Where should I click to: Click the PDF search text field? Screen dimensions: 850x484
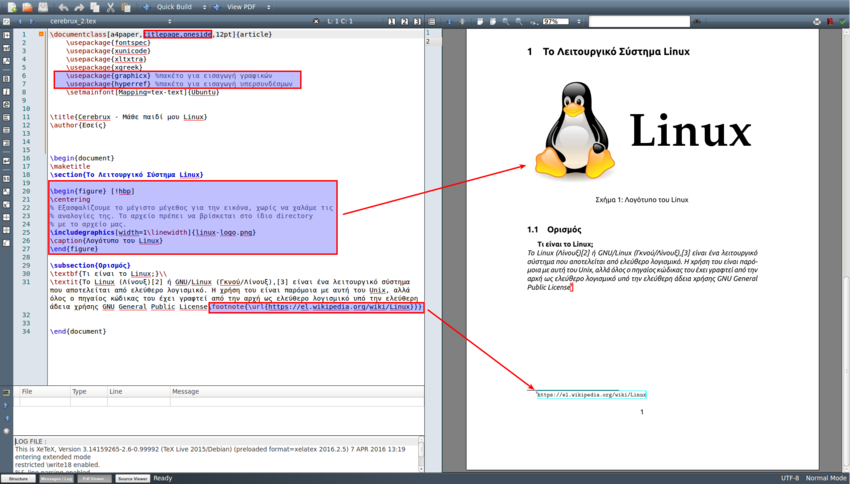(x=638, y=21)
